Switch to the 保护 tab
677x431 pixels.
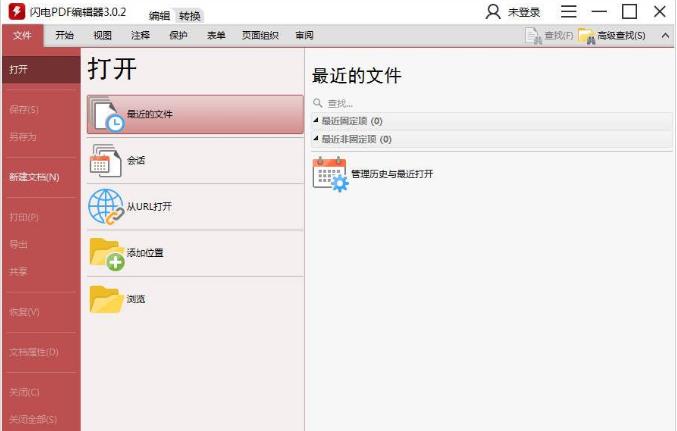tap(178, 35)
